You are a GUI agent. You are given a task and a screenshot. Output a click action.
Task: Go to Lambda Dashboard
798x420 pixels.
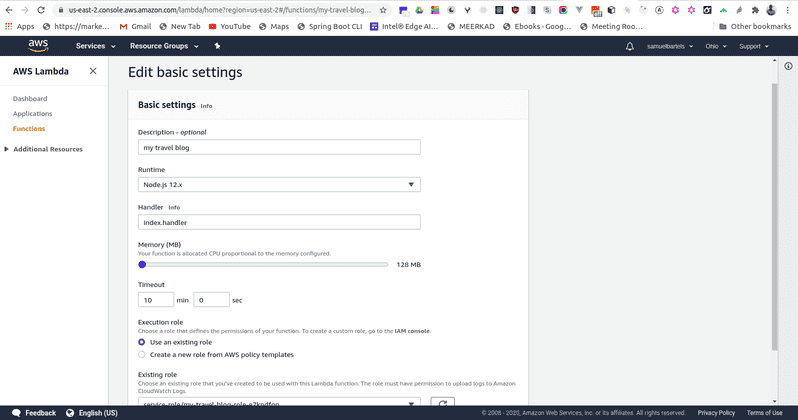point(30,99)
